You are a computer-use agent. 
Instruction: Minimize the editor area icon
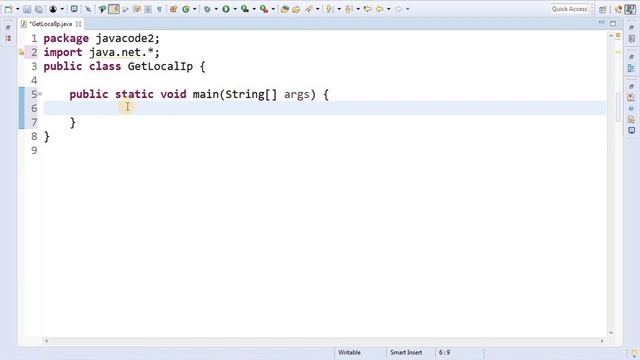tap(601, 23)
